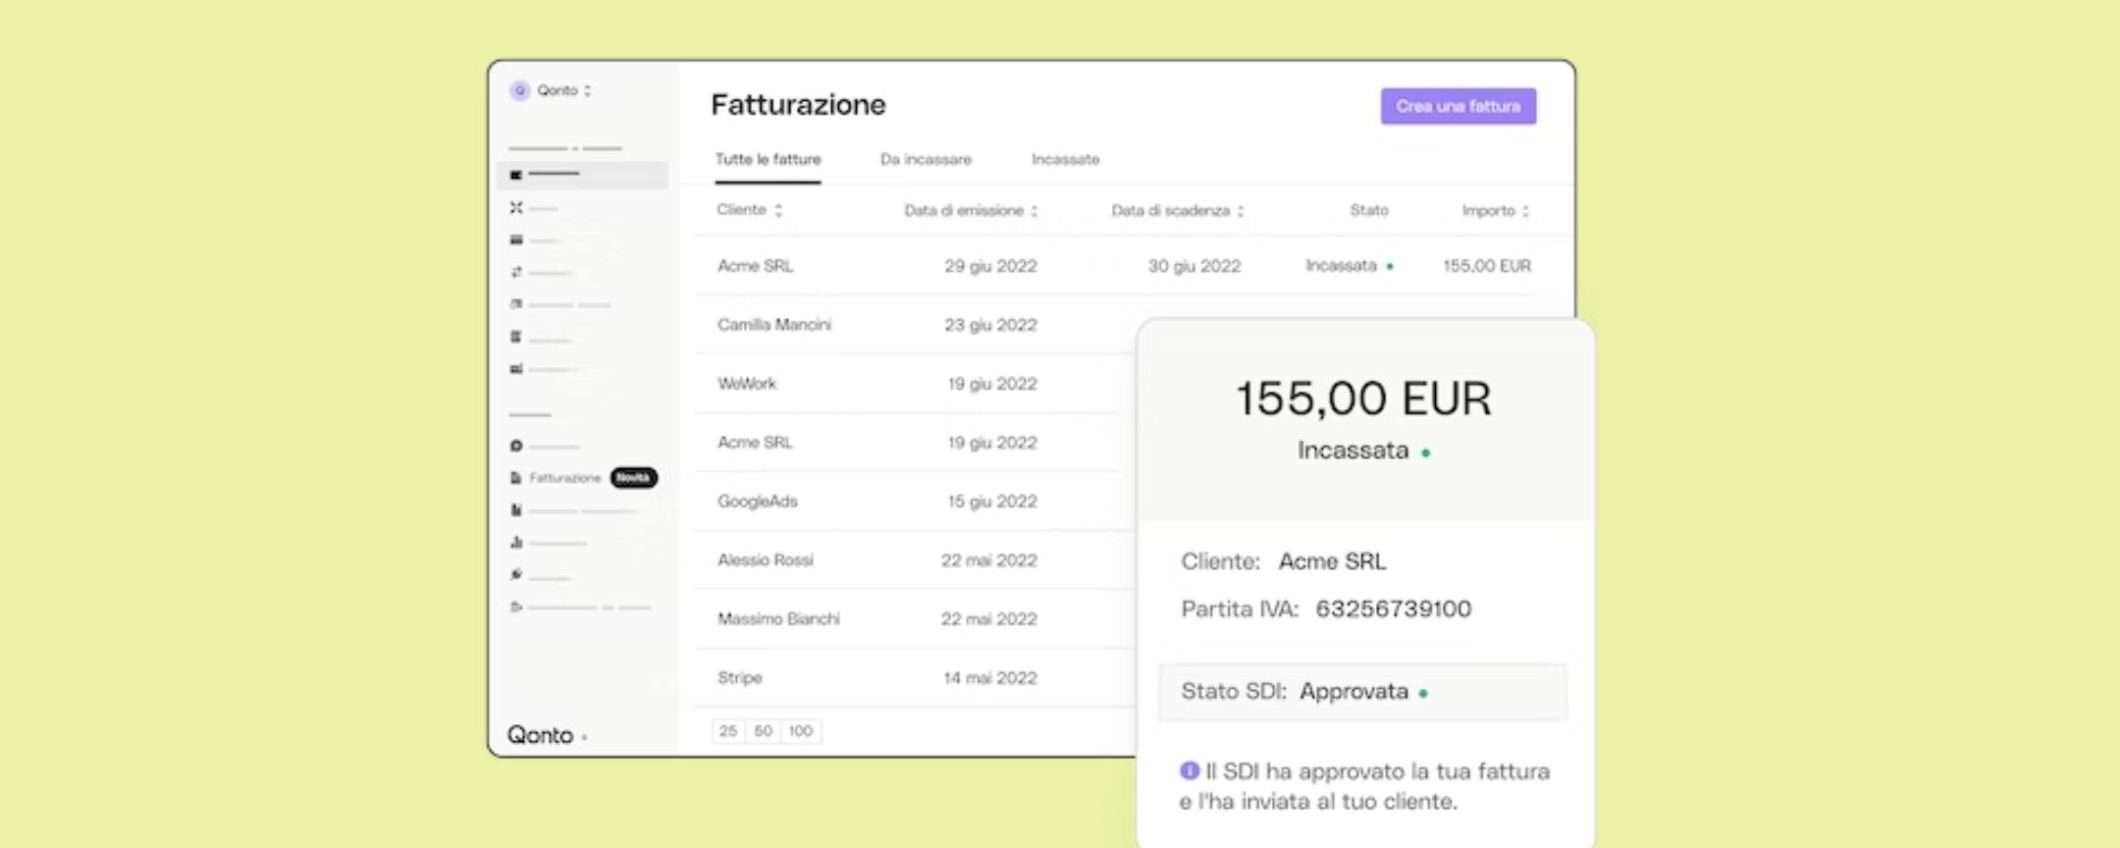Show 50 invoices per page
Screen dimensions: 2120x848
pyautogui.click(x=763, y=731)
